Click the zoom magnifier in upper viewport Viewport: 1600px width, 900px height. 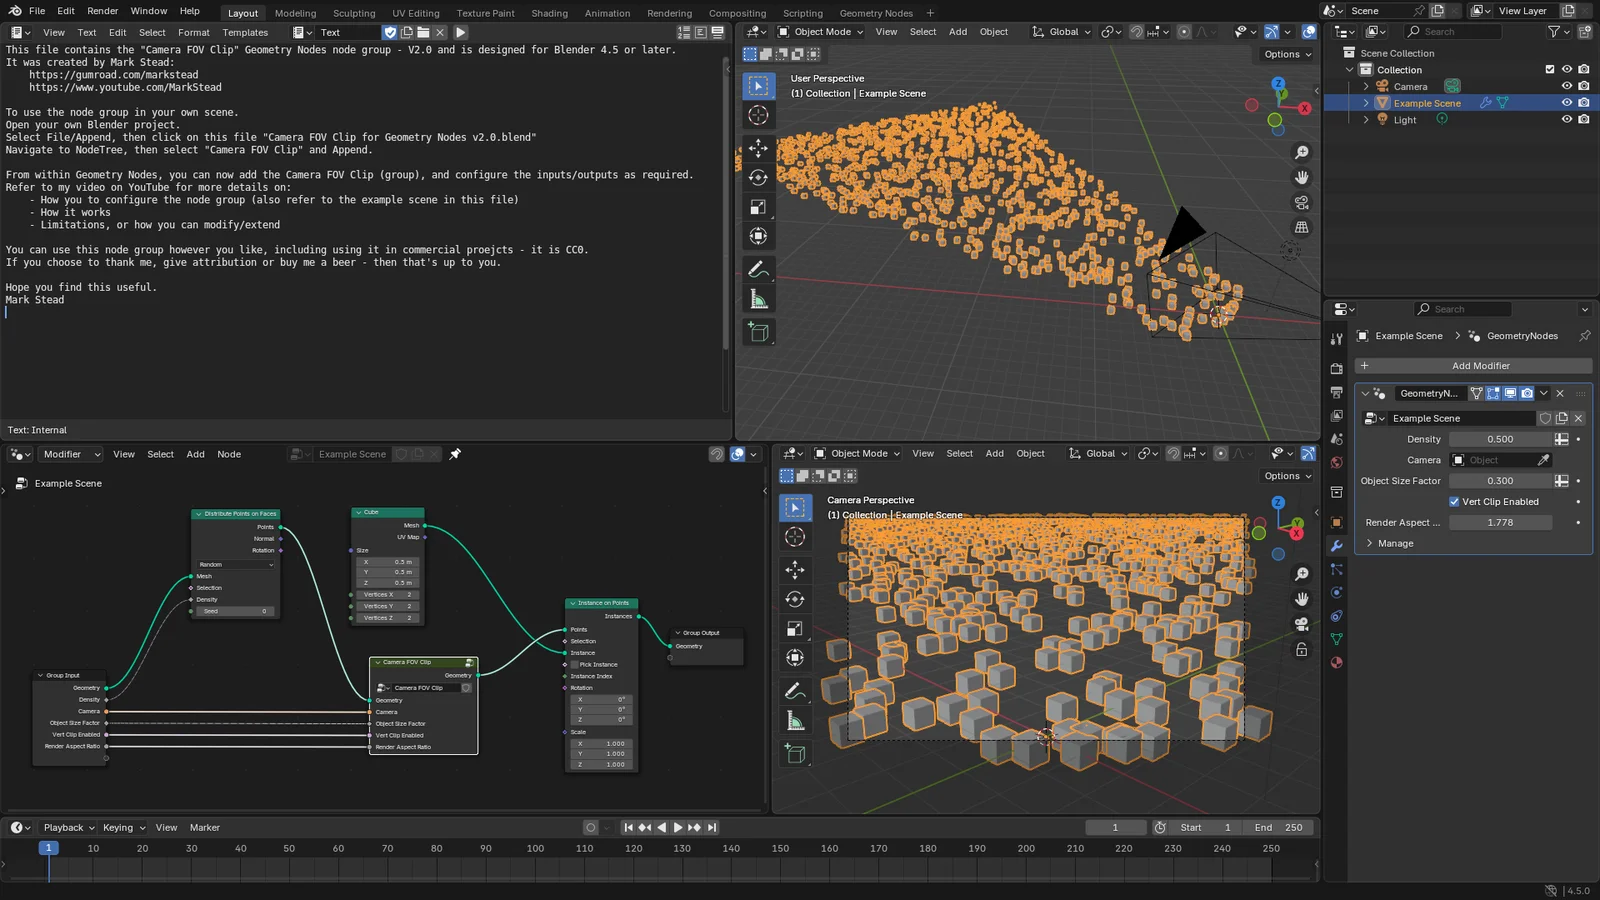coord(1301,153)
